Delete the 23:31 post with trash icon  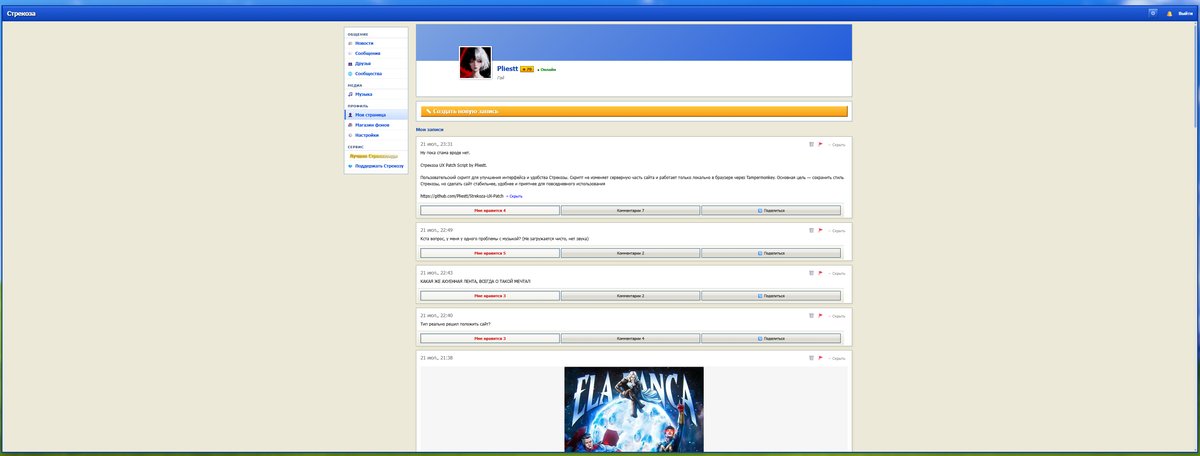tap(811, 144)
